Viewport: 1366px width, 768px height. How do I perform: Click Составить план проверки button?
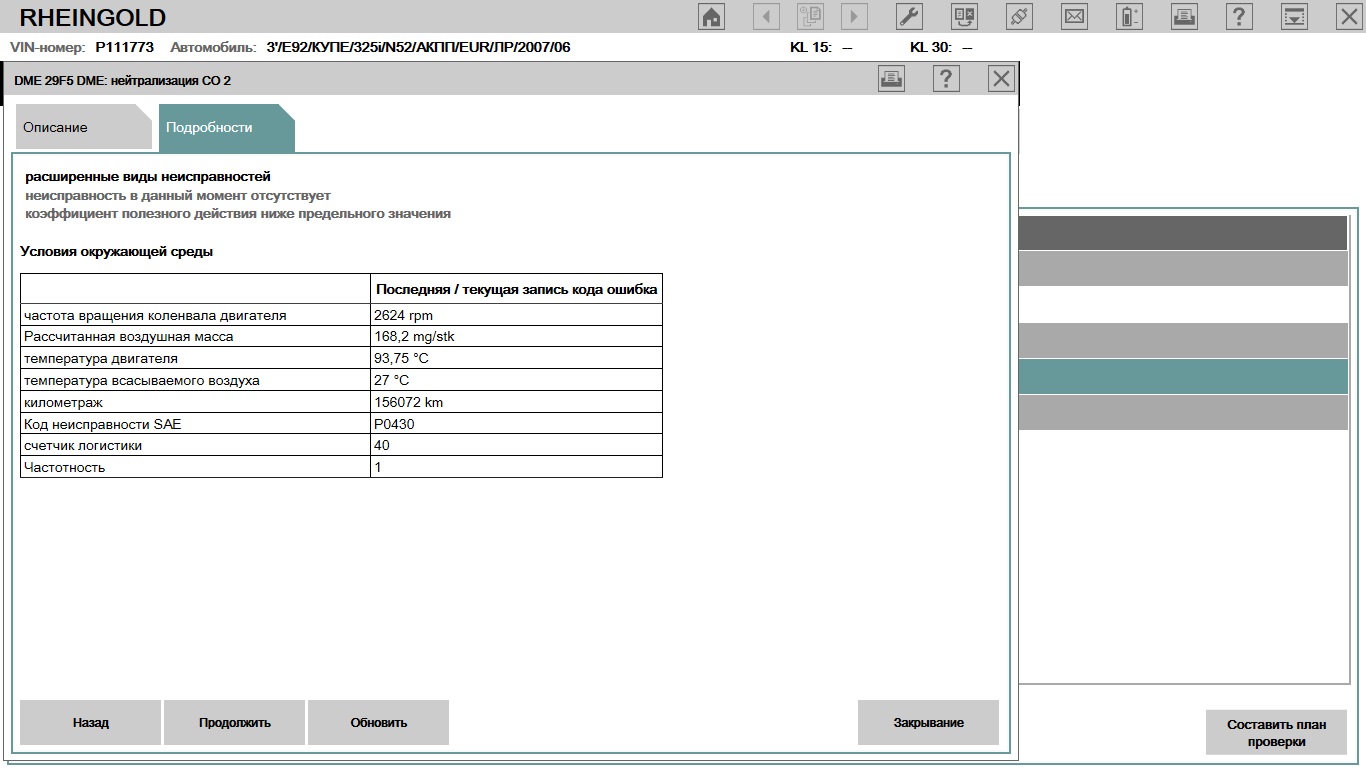(1276, 733)
